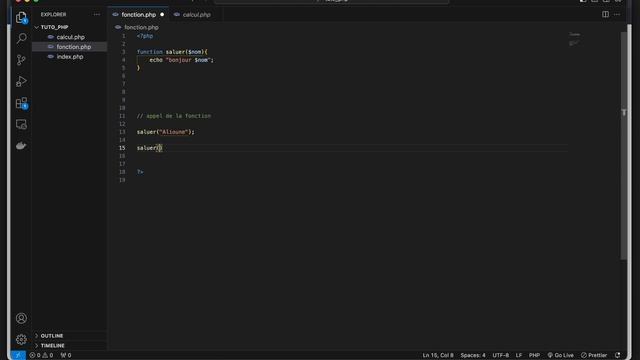Change end of line sequence LF
The width and height of the screenshot is (640, 360).
pyautogui.click(x=518, y=355)
